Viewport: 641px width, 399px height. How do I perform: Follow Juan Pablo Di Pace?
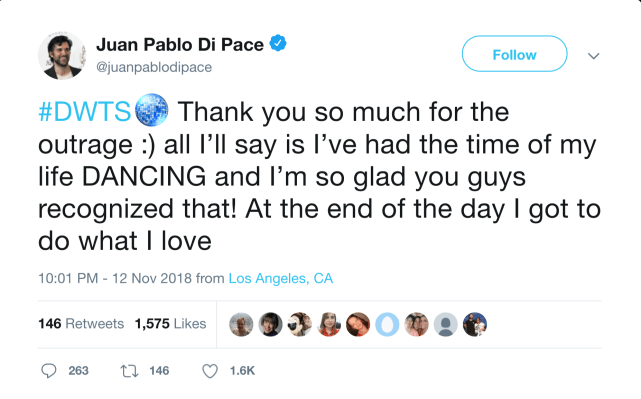point(514,54)
